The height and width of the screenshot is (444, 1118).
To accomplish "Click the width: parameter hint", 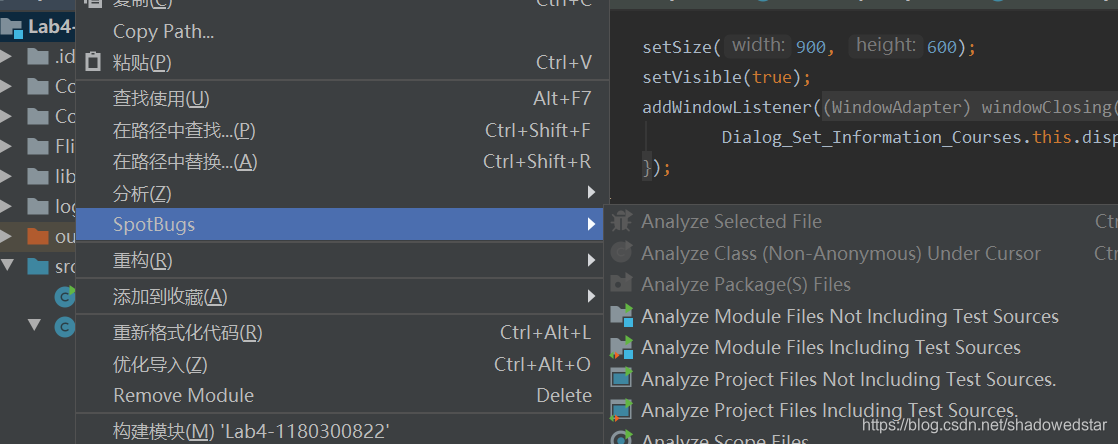I will click(x=758, y=46).
